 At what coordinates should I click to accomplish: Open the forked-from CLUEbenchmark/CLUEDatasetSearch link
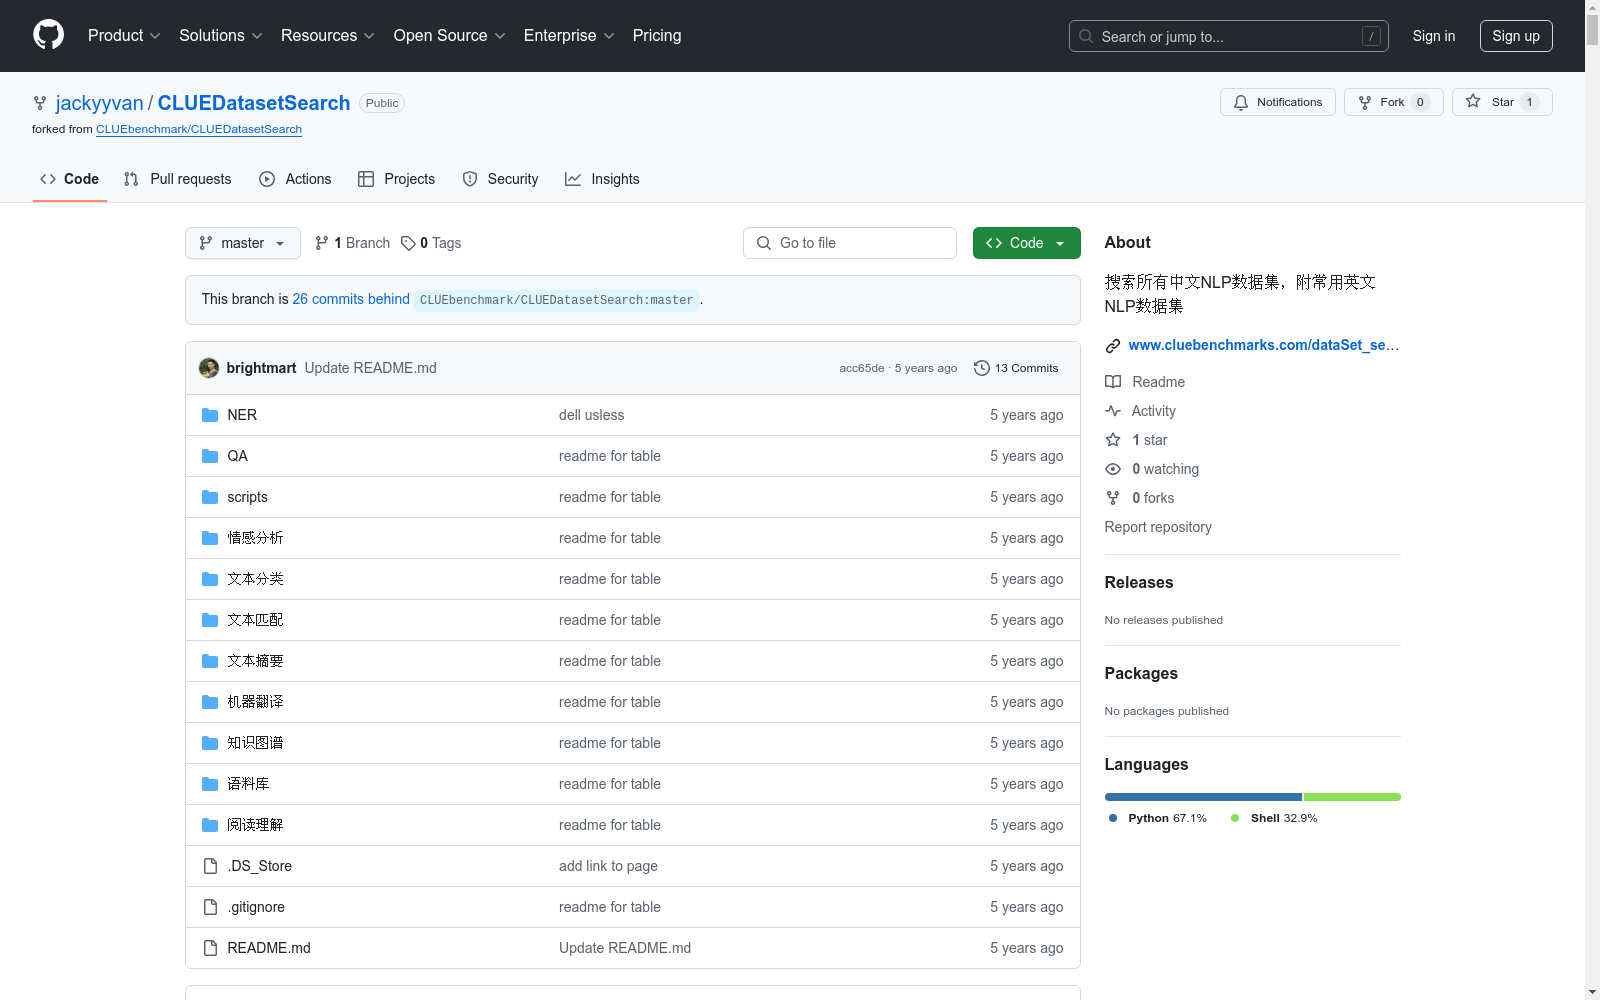coord(199,129)
